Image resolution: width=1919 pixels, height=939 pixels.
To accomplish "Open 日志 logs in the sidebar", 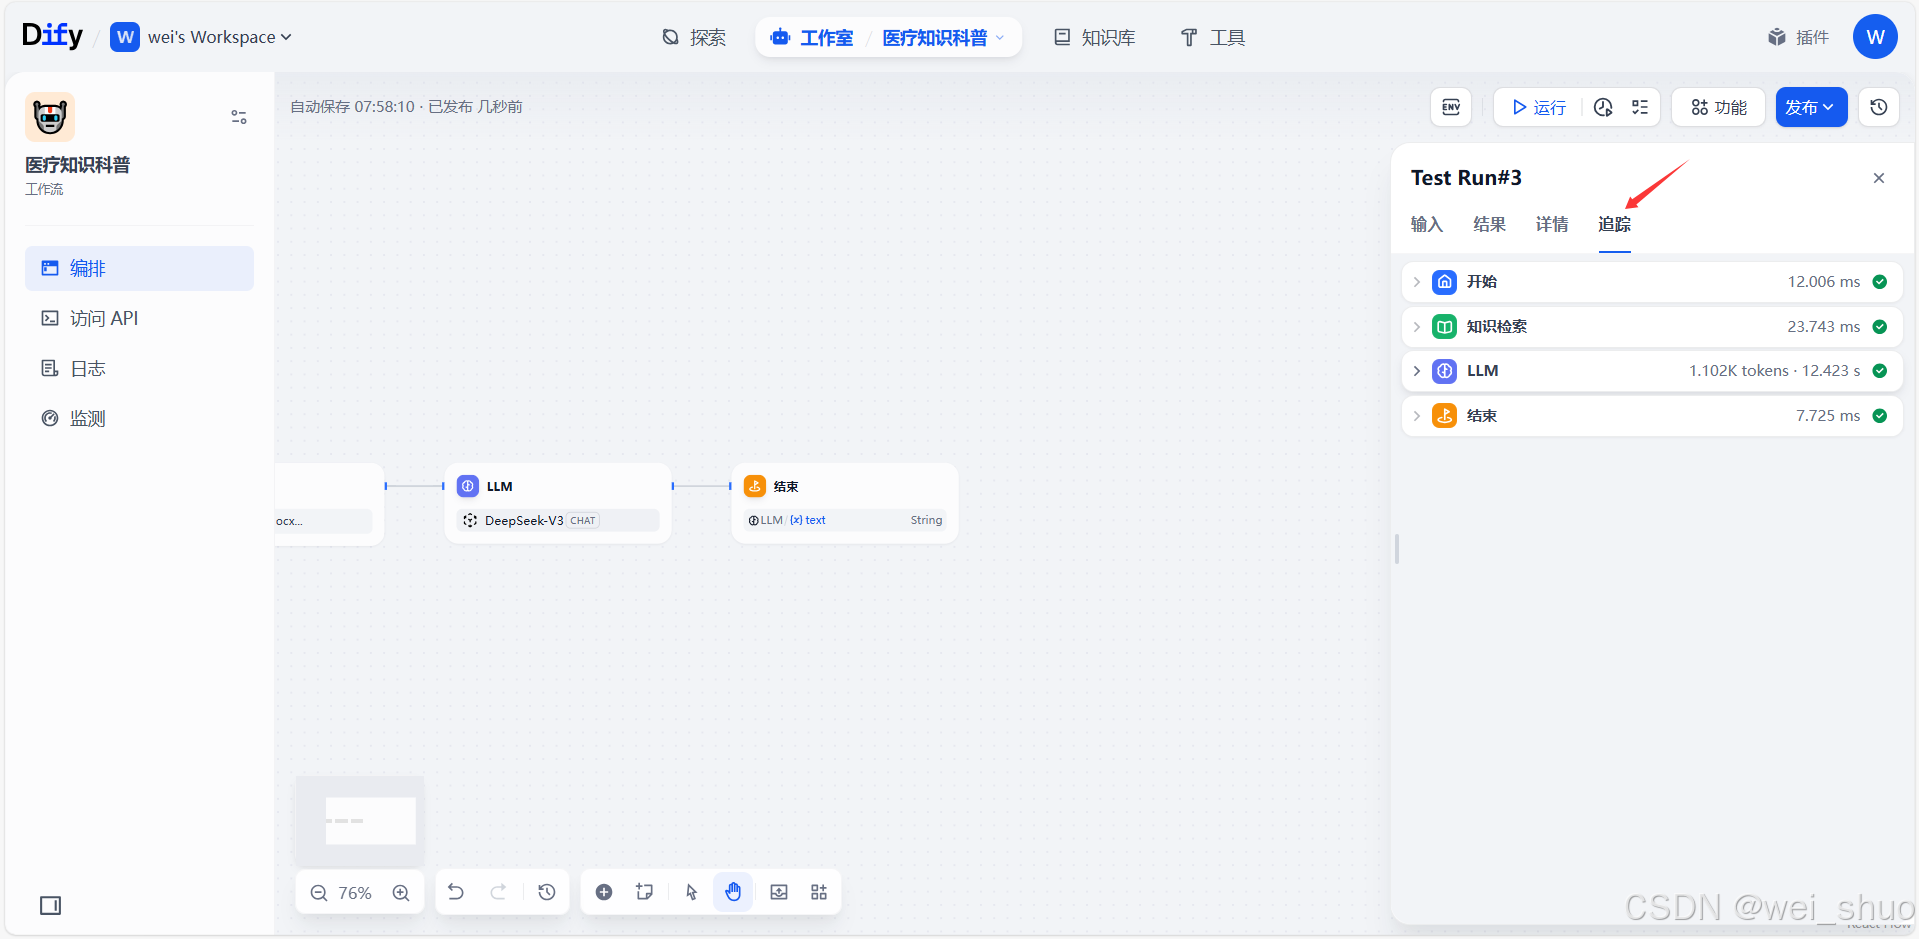I will click(139, 368).
